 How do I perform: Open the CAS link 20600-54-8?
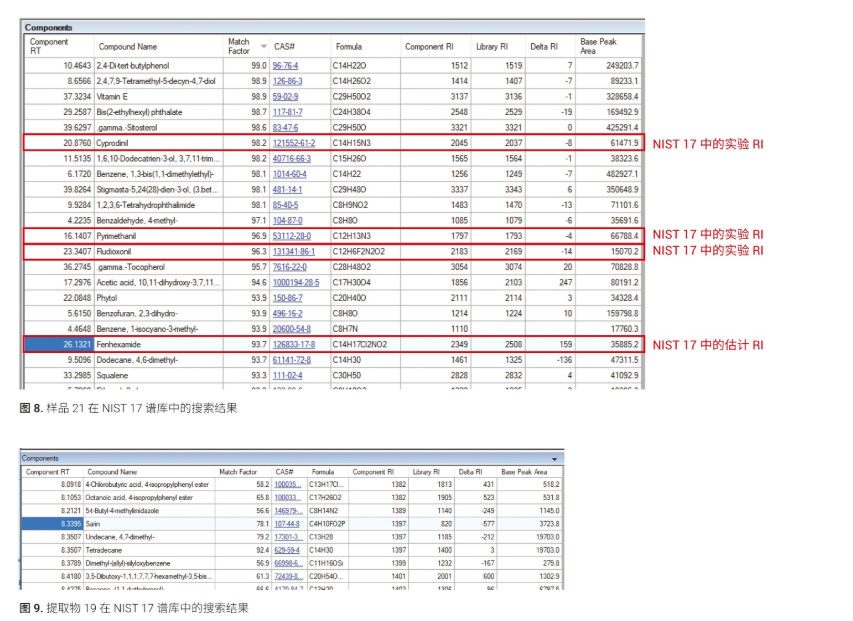(x=292, y=329)
